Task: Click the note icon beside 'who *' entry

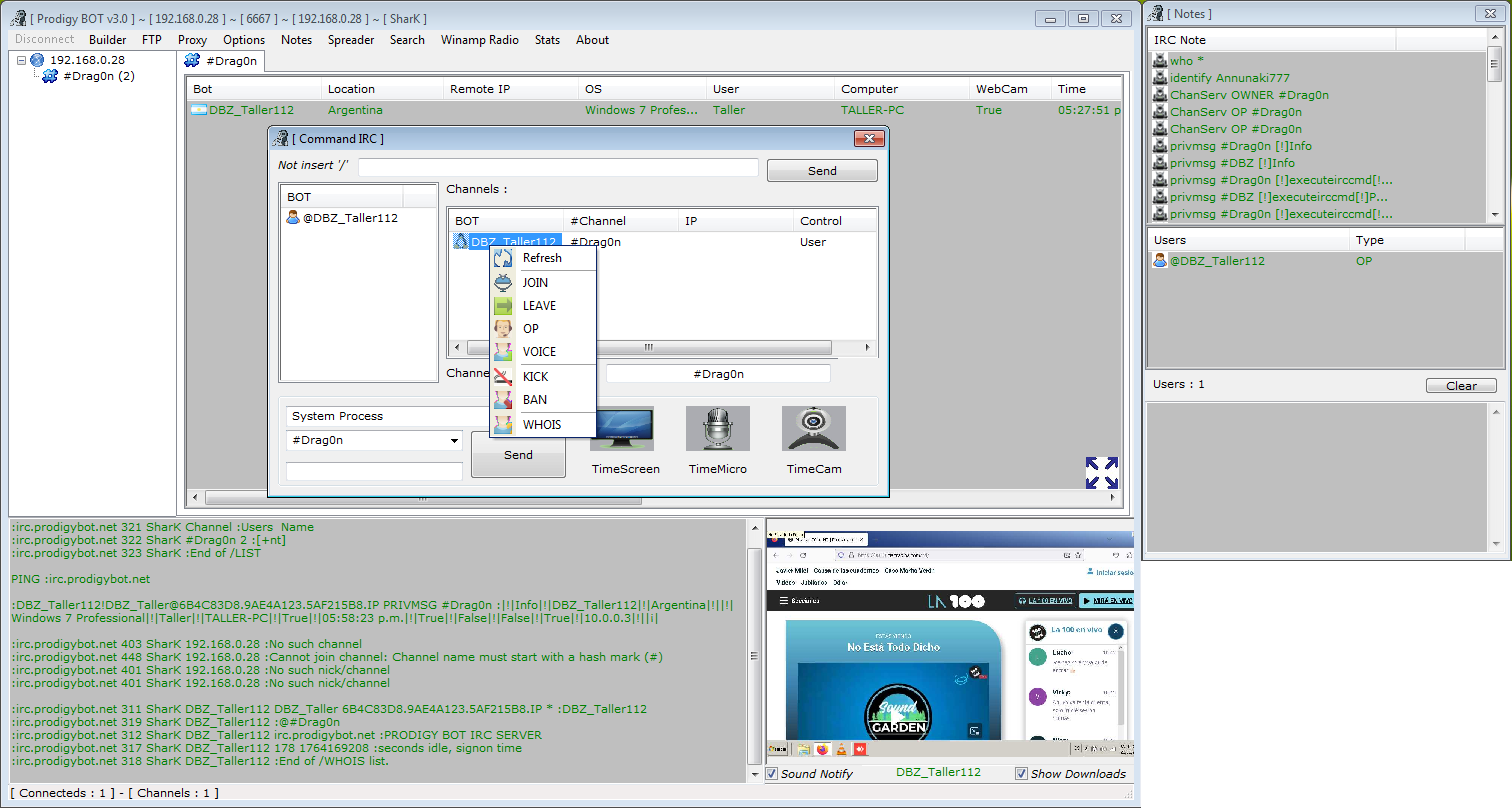Action: [1160, 61]
